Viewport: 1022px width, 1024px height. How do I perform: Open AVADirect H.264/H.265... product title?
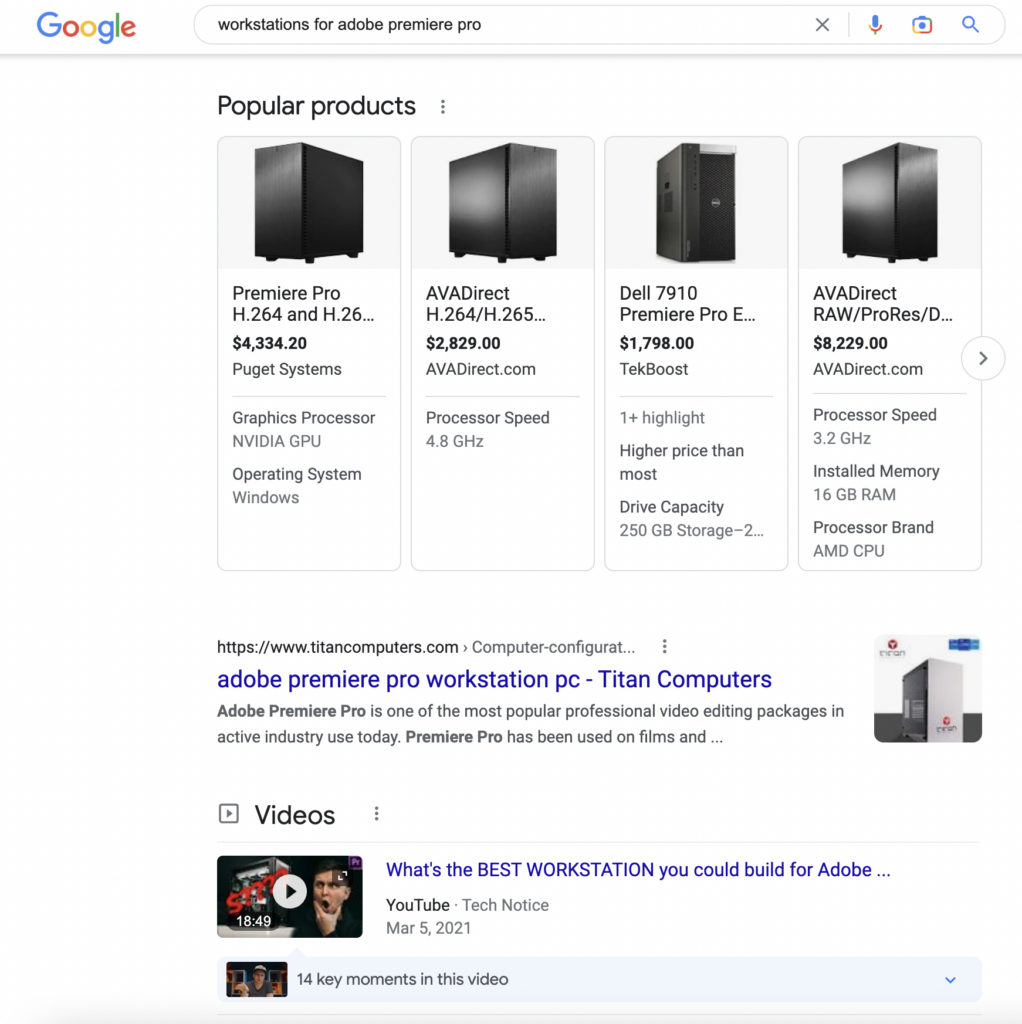click(485, 304)
